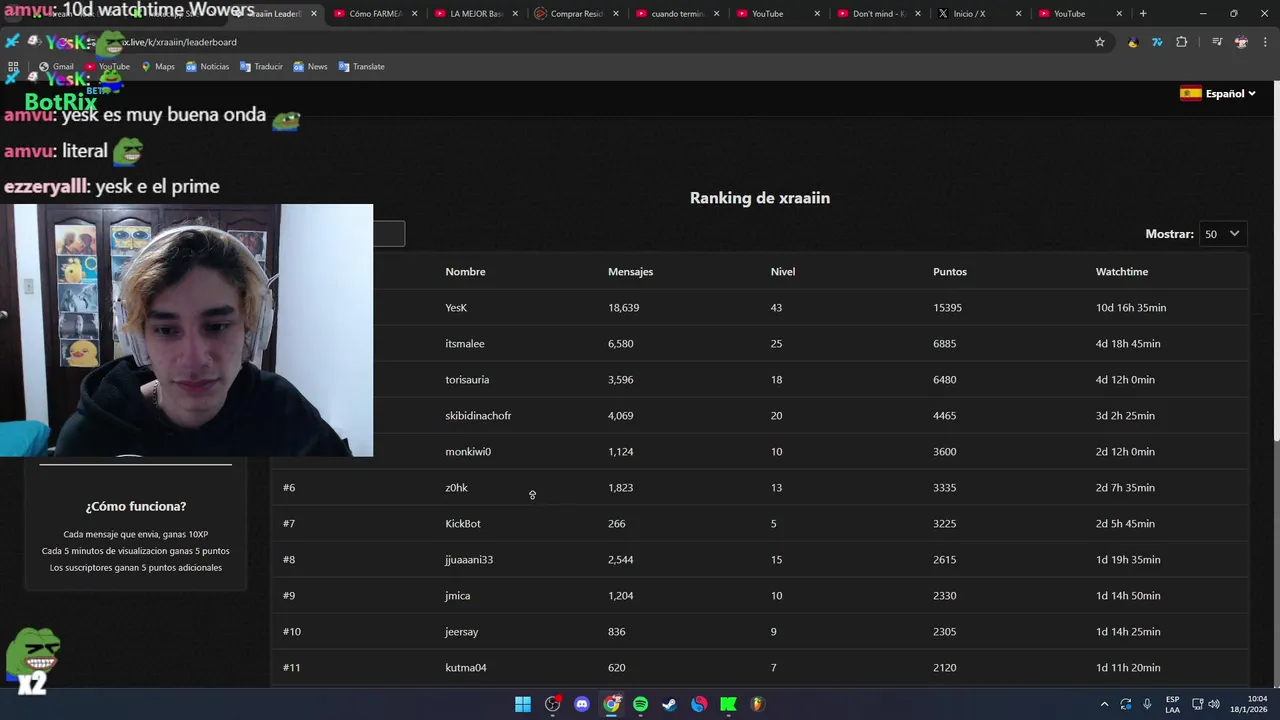Click the Nivel column header

coord(783,272)
